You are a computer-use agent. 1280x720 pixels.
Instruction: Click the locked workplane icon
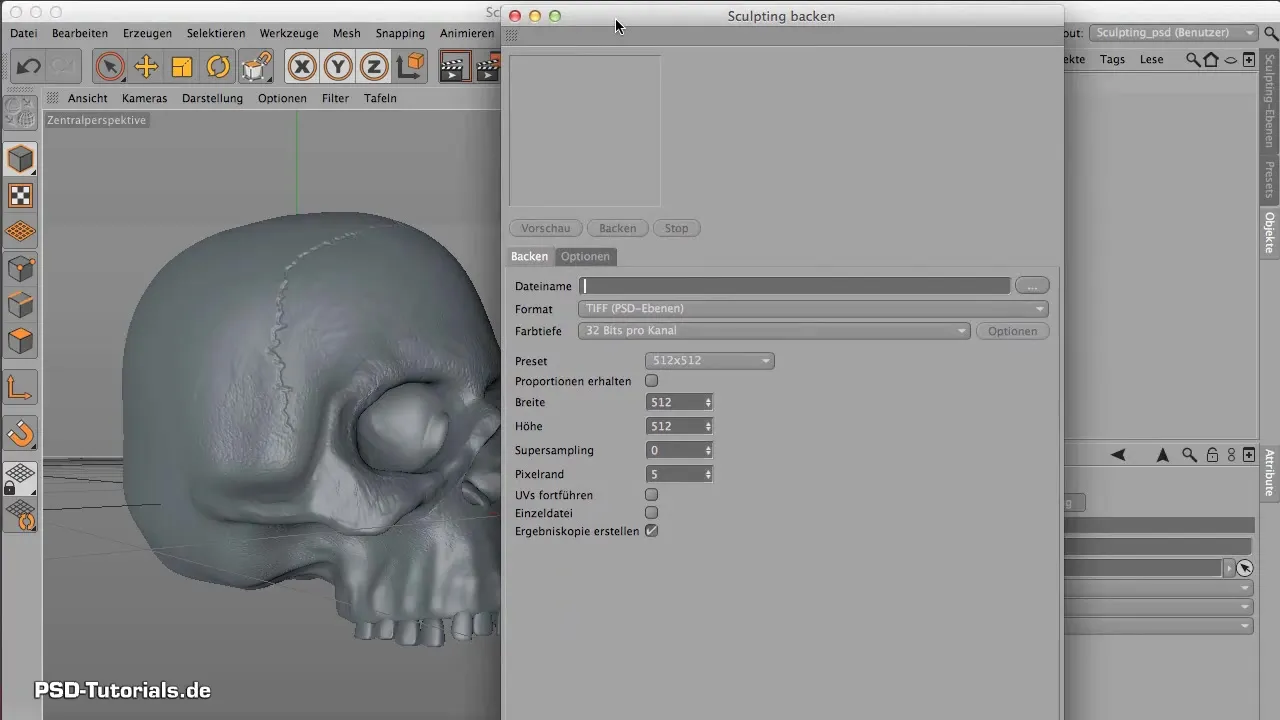(x=21, y=477)
